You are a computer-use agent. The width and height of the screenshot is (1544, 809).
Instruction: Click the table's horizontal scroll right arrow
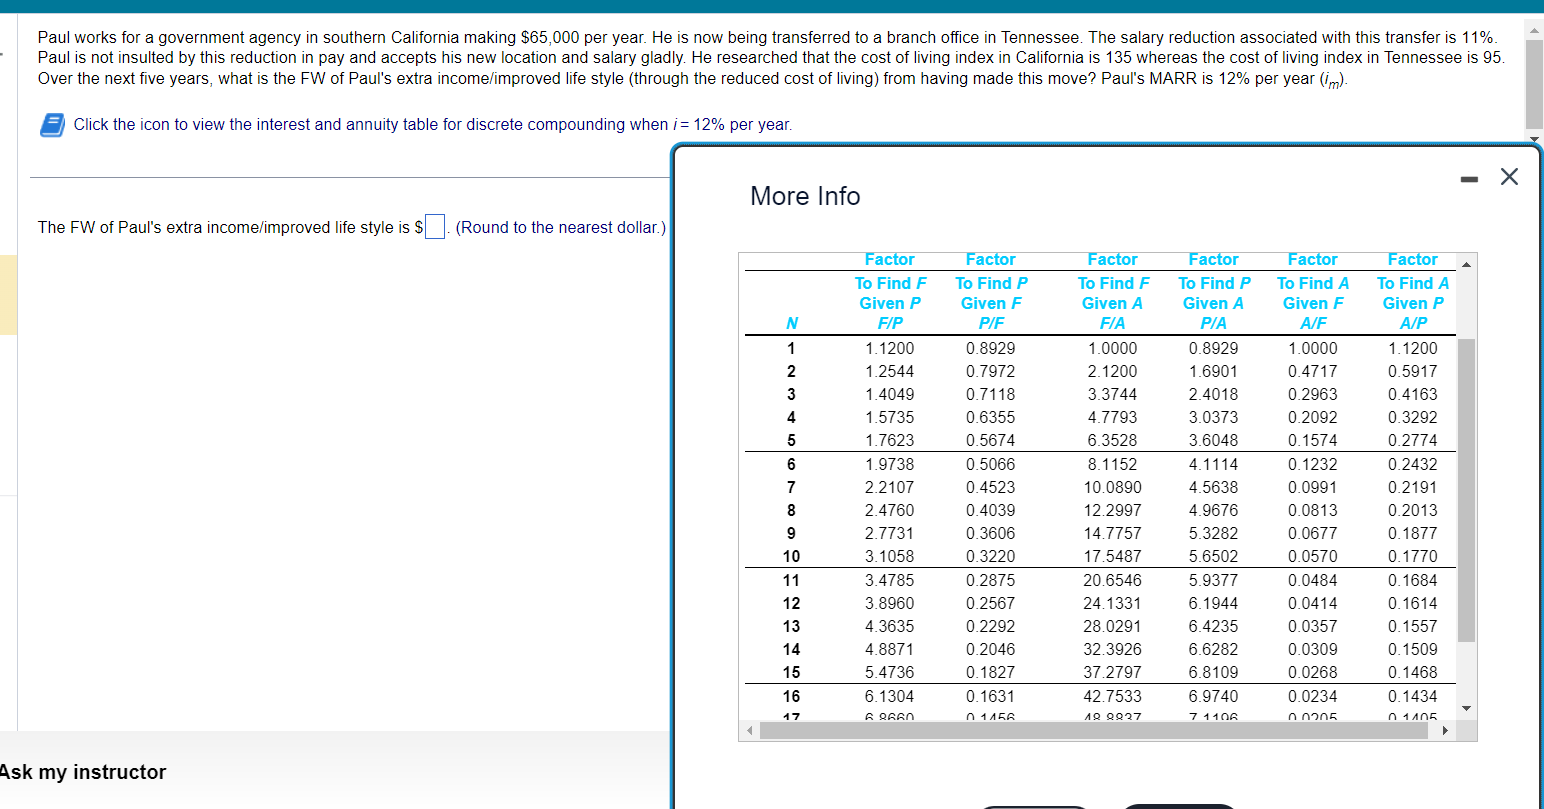(1444, 730)
